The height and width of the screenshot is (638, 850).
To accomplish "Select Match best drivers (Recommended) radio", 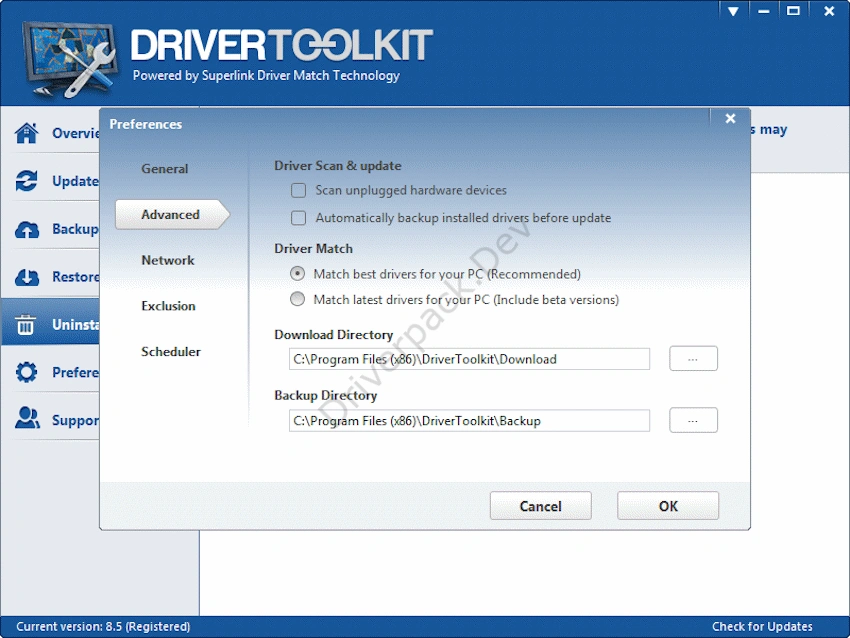I will point(297,274).
